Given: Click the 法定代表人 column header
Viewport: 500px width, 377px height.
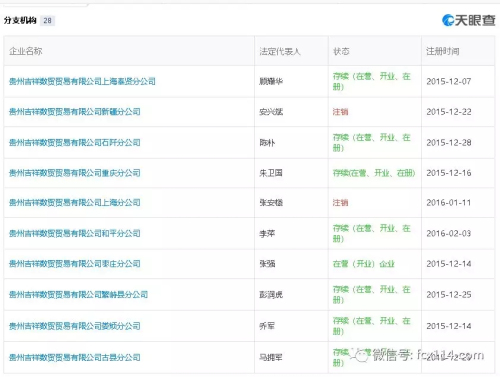Looking at the screenshot, I should tap(280, 51).
